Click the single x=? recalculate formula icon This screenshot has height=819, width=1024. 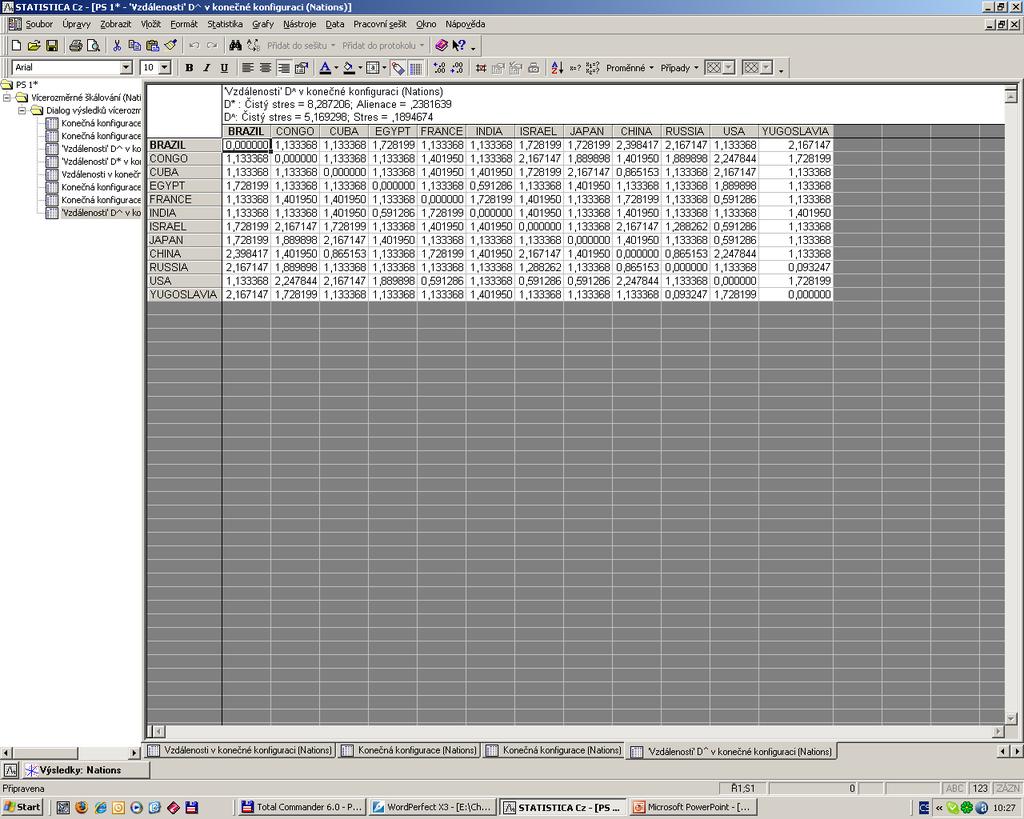[575, 67]
